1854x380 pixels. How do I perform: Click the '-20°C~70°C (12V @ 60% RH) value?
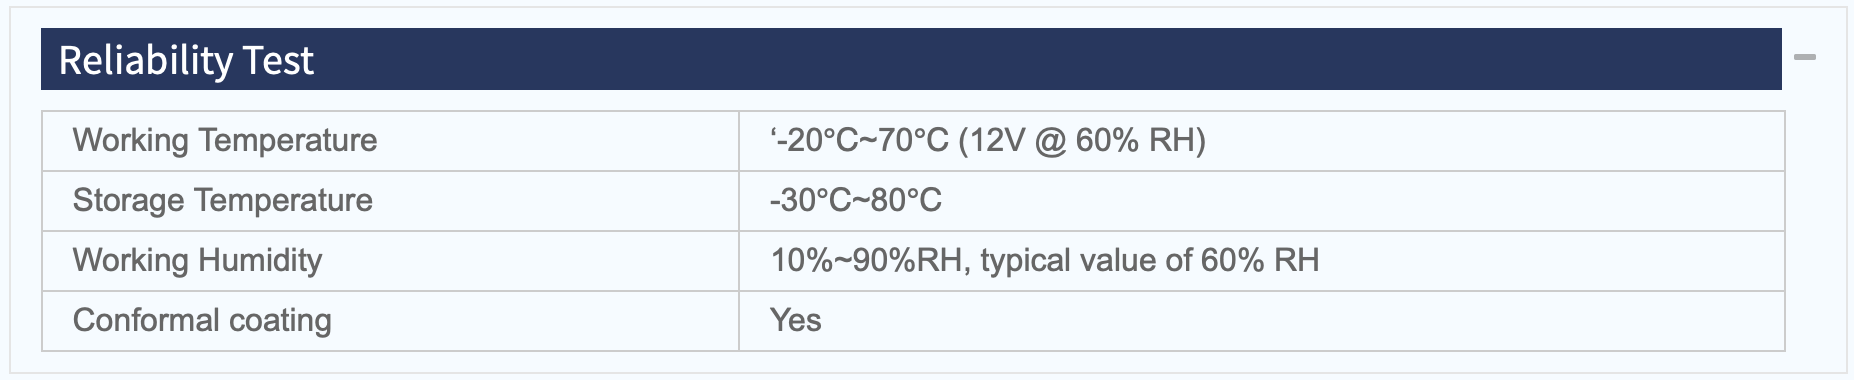pyautogui.click(x=988, y=140)
